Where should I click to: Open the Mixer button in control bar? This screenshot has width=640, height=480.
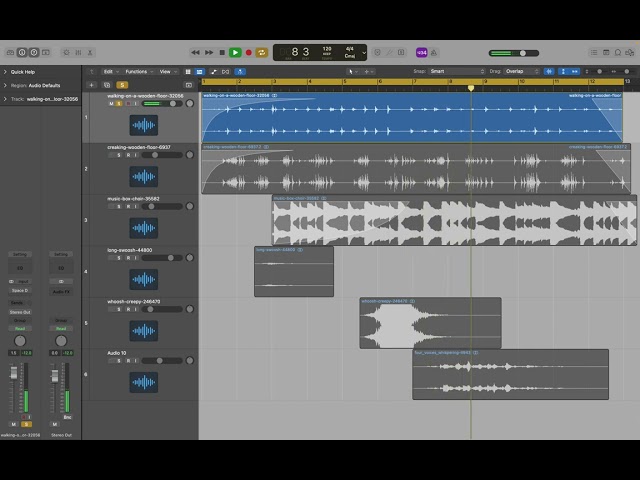click(78, 52)
